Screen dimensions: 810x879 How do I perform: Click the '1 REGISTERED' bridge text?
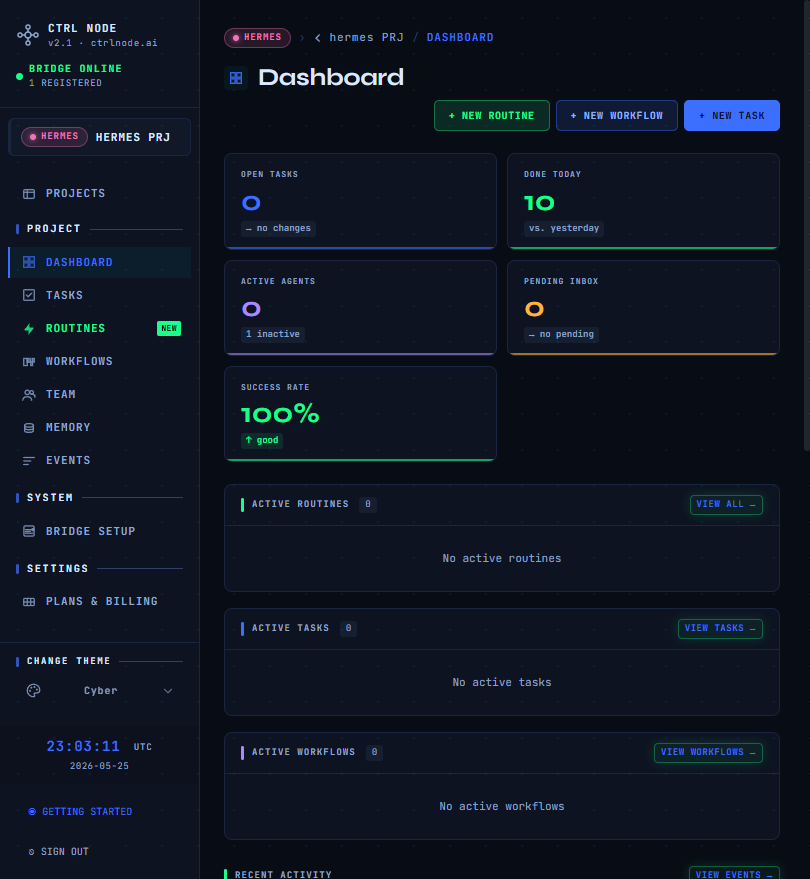pos(65,83)
